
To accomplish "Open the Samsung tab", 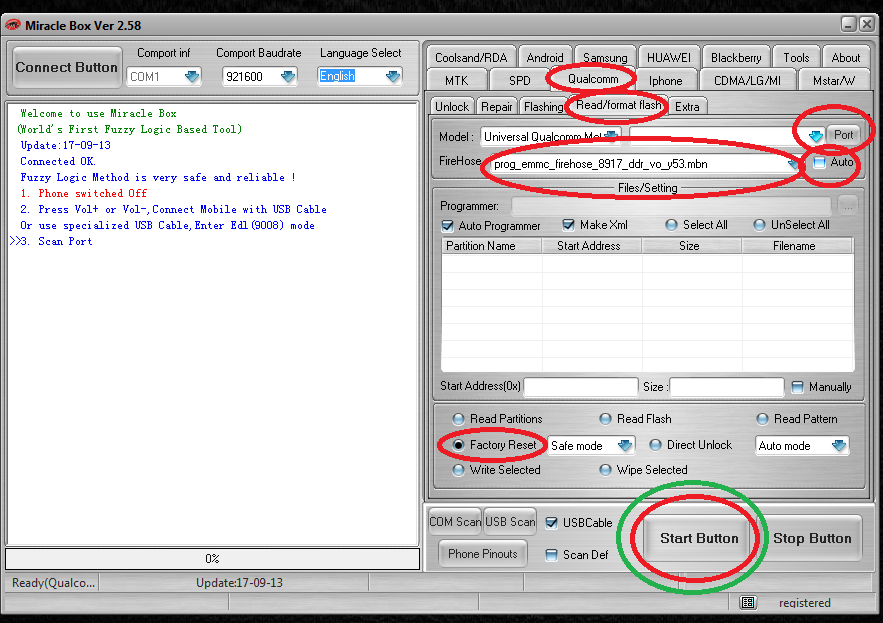I will pos(605,57).
